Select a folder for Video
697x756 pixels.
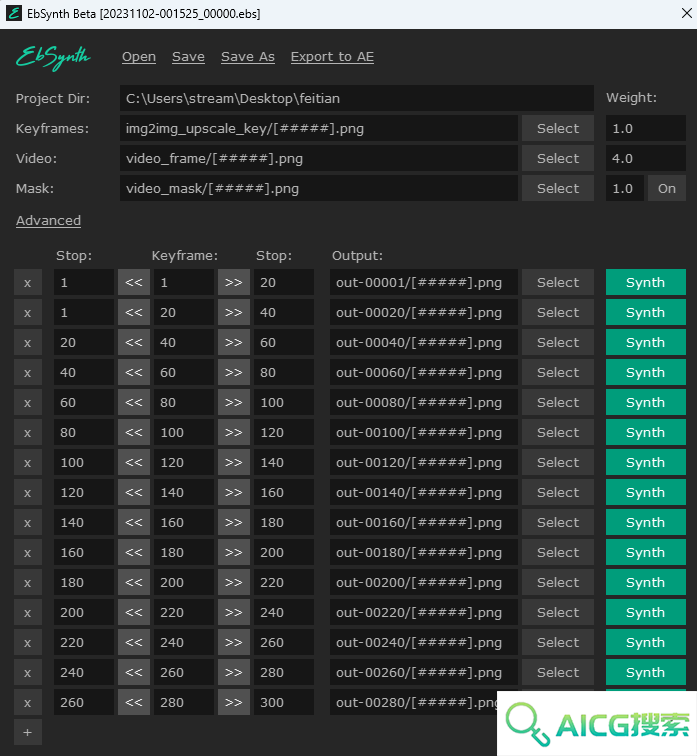[558, 158]
